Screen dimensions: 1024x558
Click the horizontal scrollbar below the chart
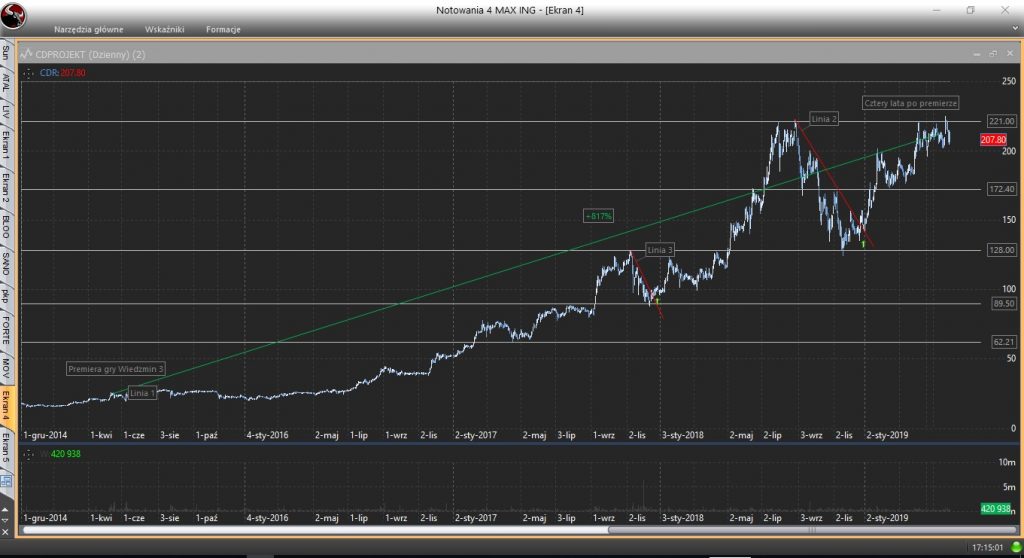click(x=500, y=528)
